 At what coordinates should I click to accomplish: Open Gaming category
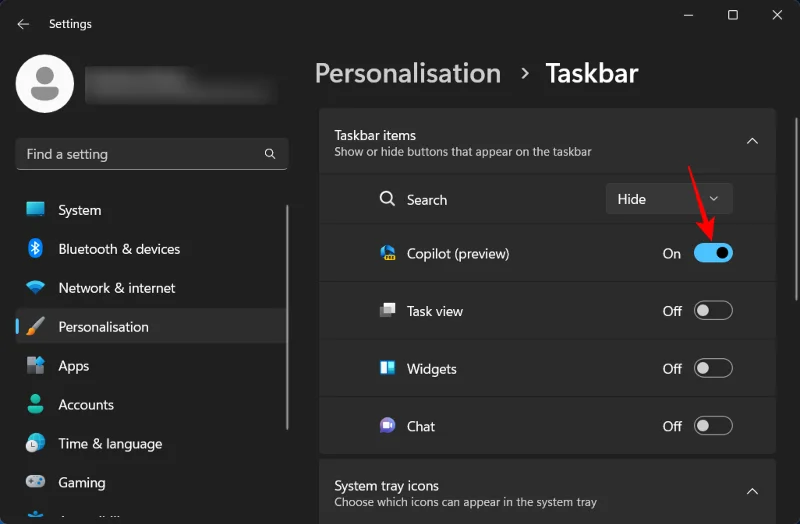151,482
